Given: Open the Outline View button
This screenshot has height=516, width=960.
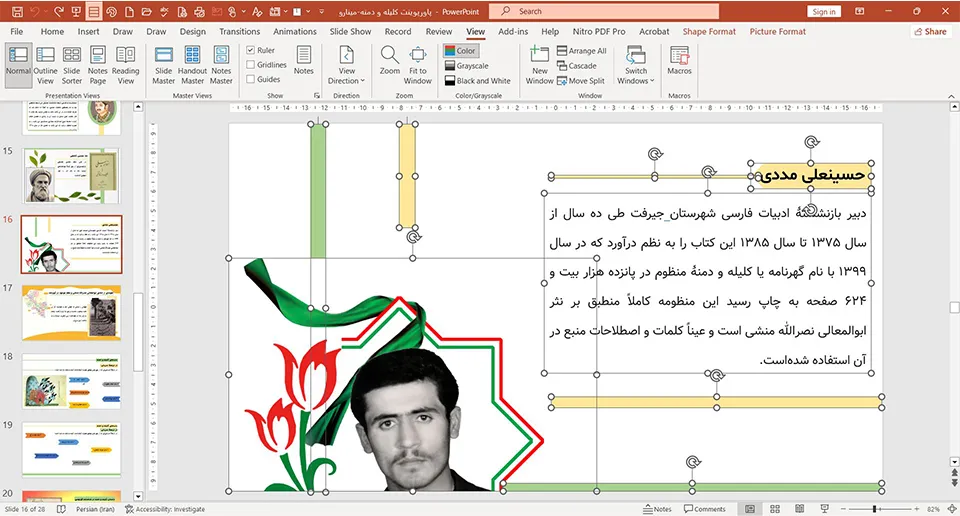Looking at the screenshot, I should tap(45, 65).
